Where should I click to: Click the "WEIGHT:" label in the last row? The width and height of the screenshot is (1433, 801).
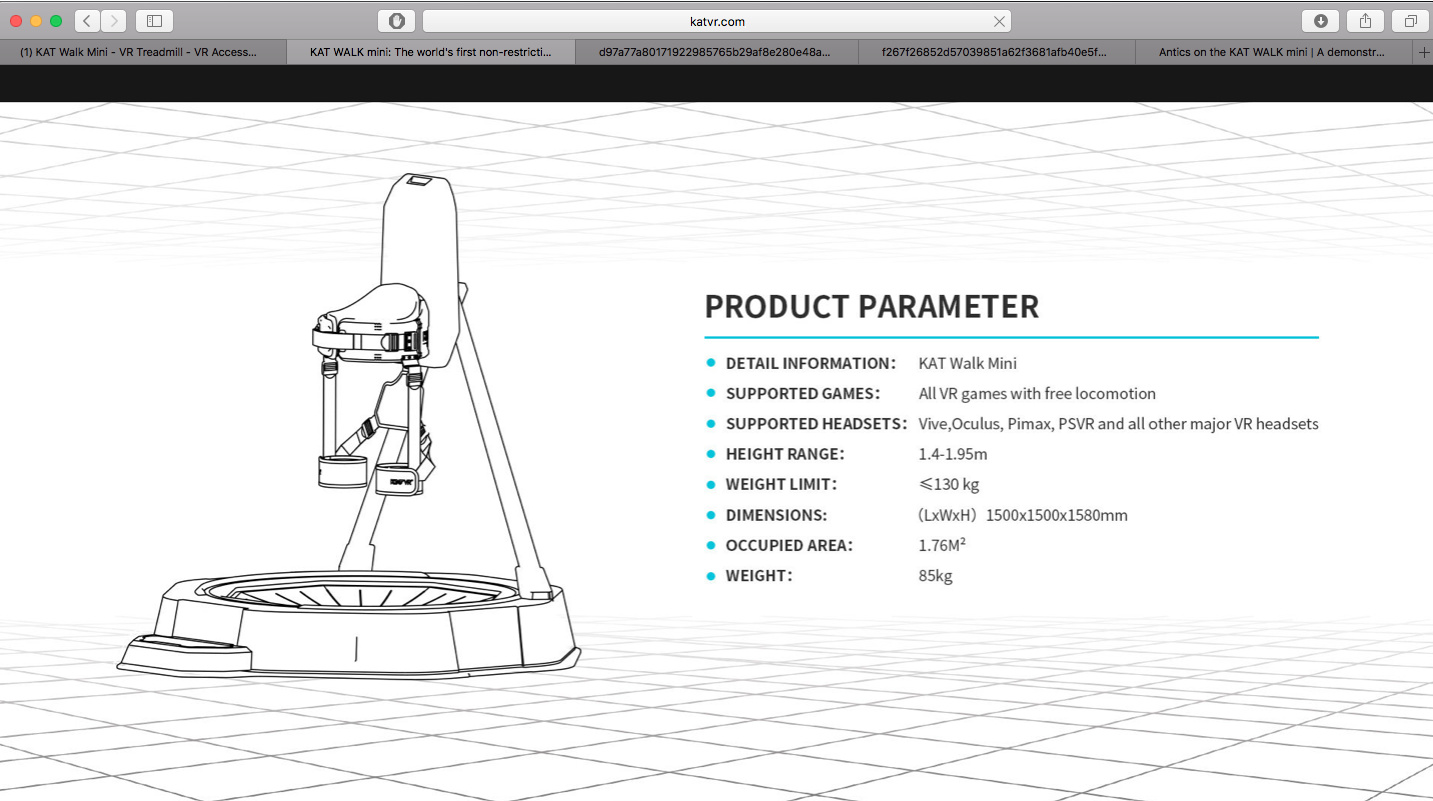pos(760,576)
